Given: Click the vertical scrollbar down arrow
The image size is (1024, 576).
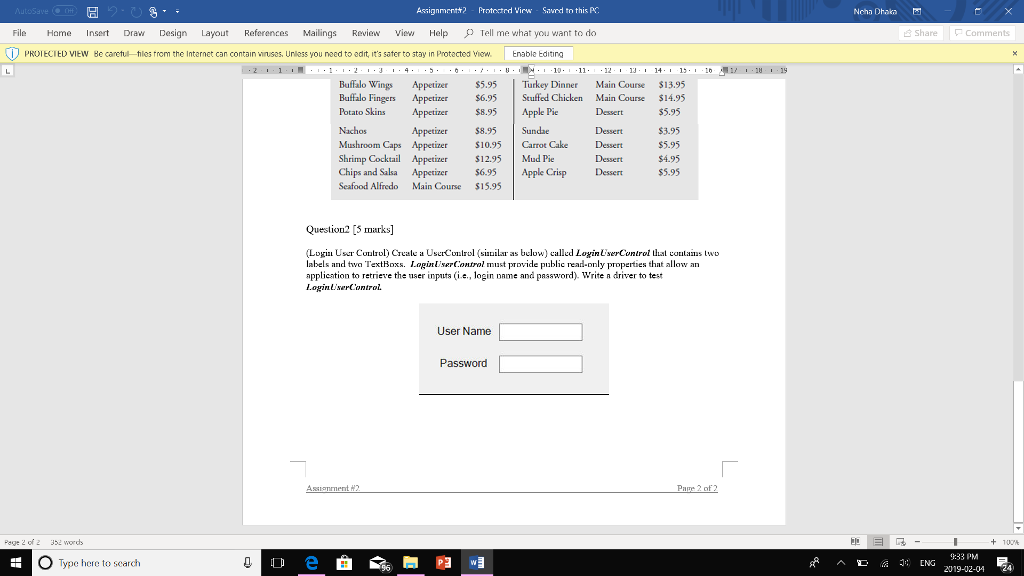Looking at the screenshot, I should coord(1018,528).
